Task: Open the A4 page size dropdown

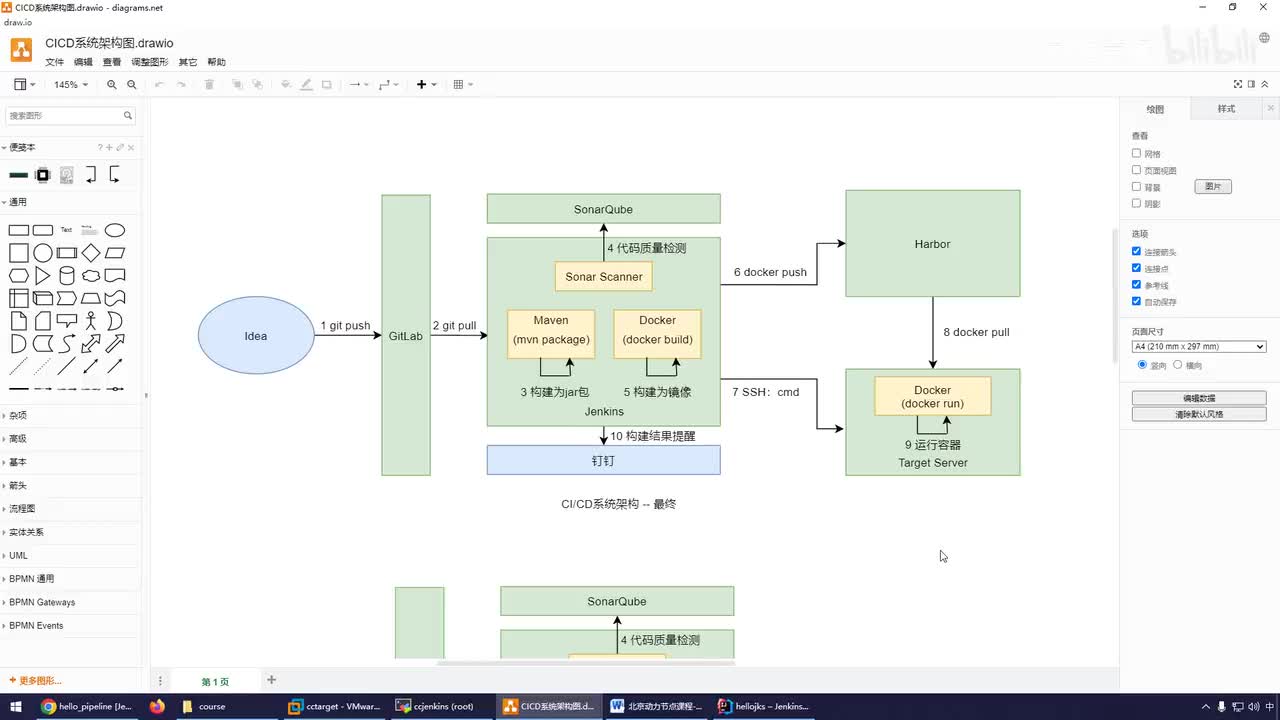Action: [x=1199, y=347]
